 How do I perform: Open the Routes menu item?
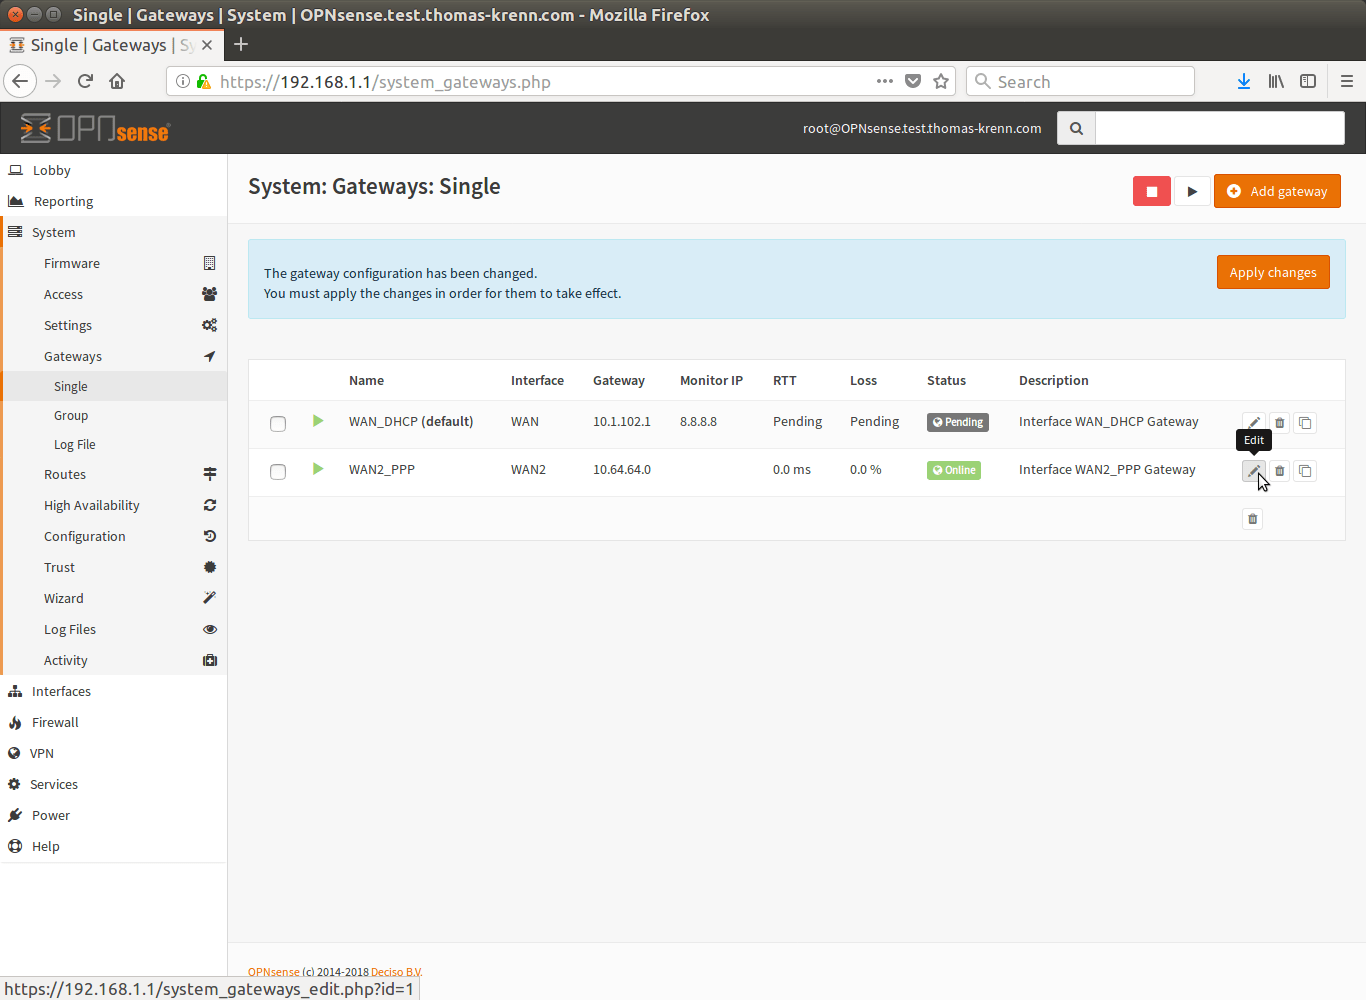tap(65, 474)
